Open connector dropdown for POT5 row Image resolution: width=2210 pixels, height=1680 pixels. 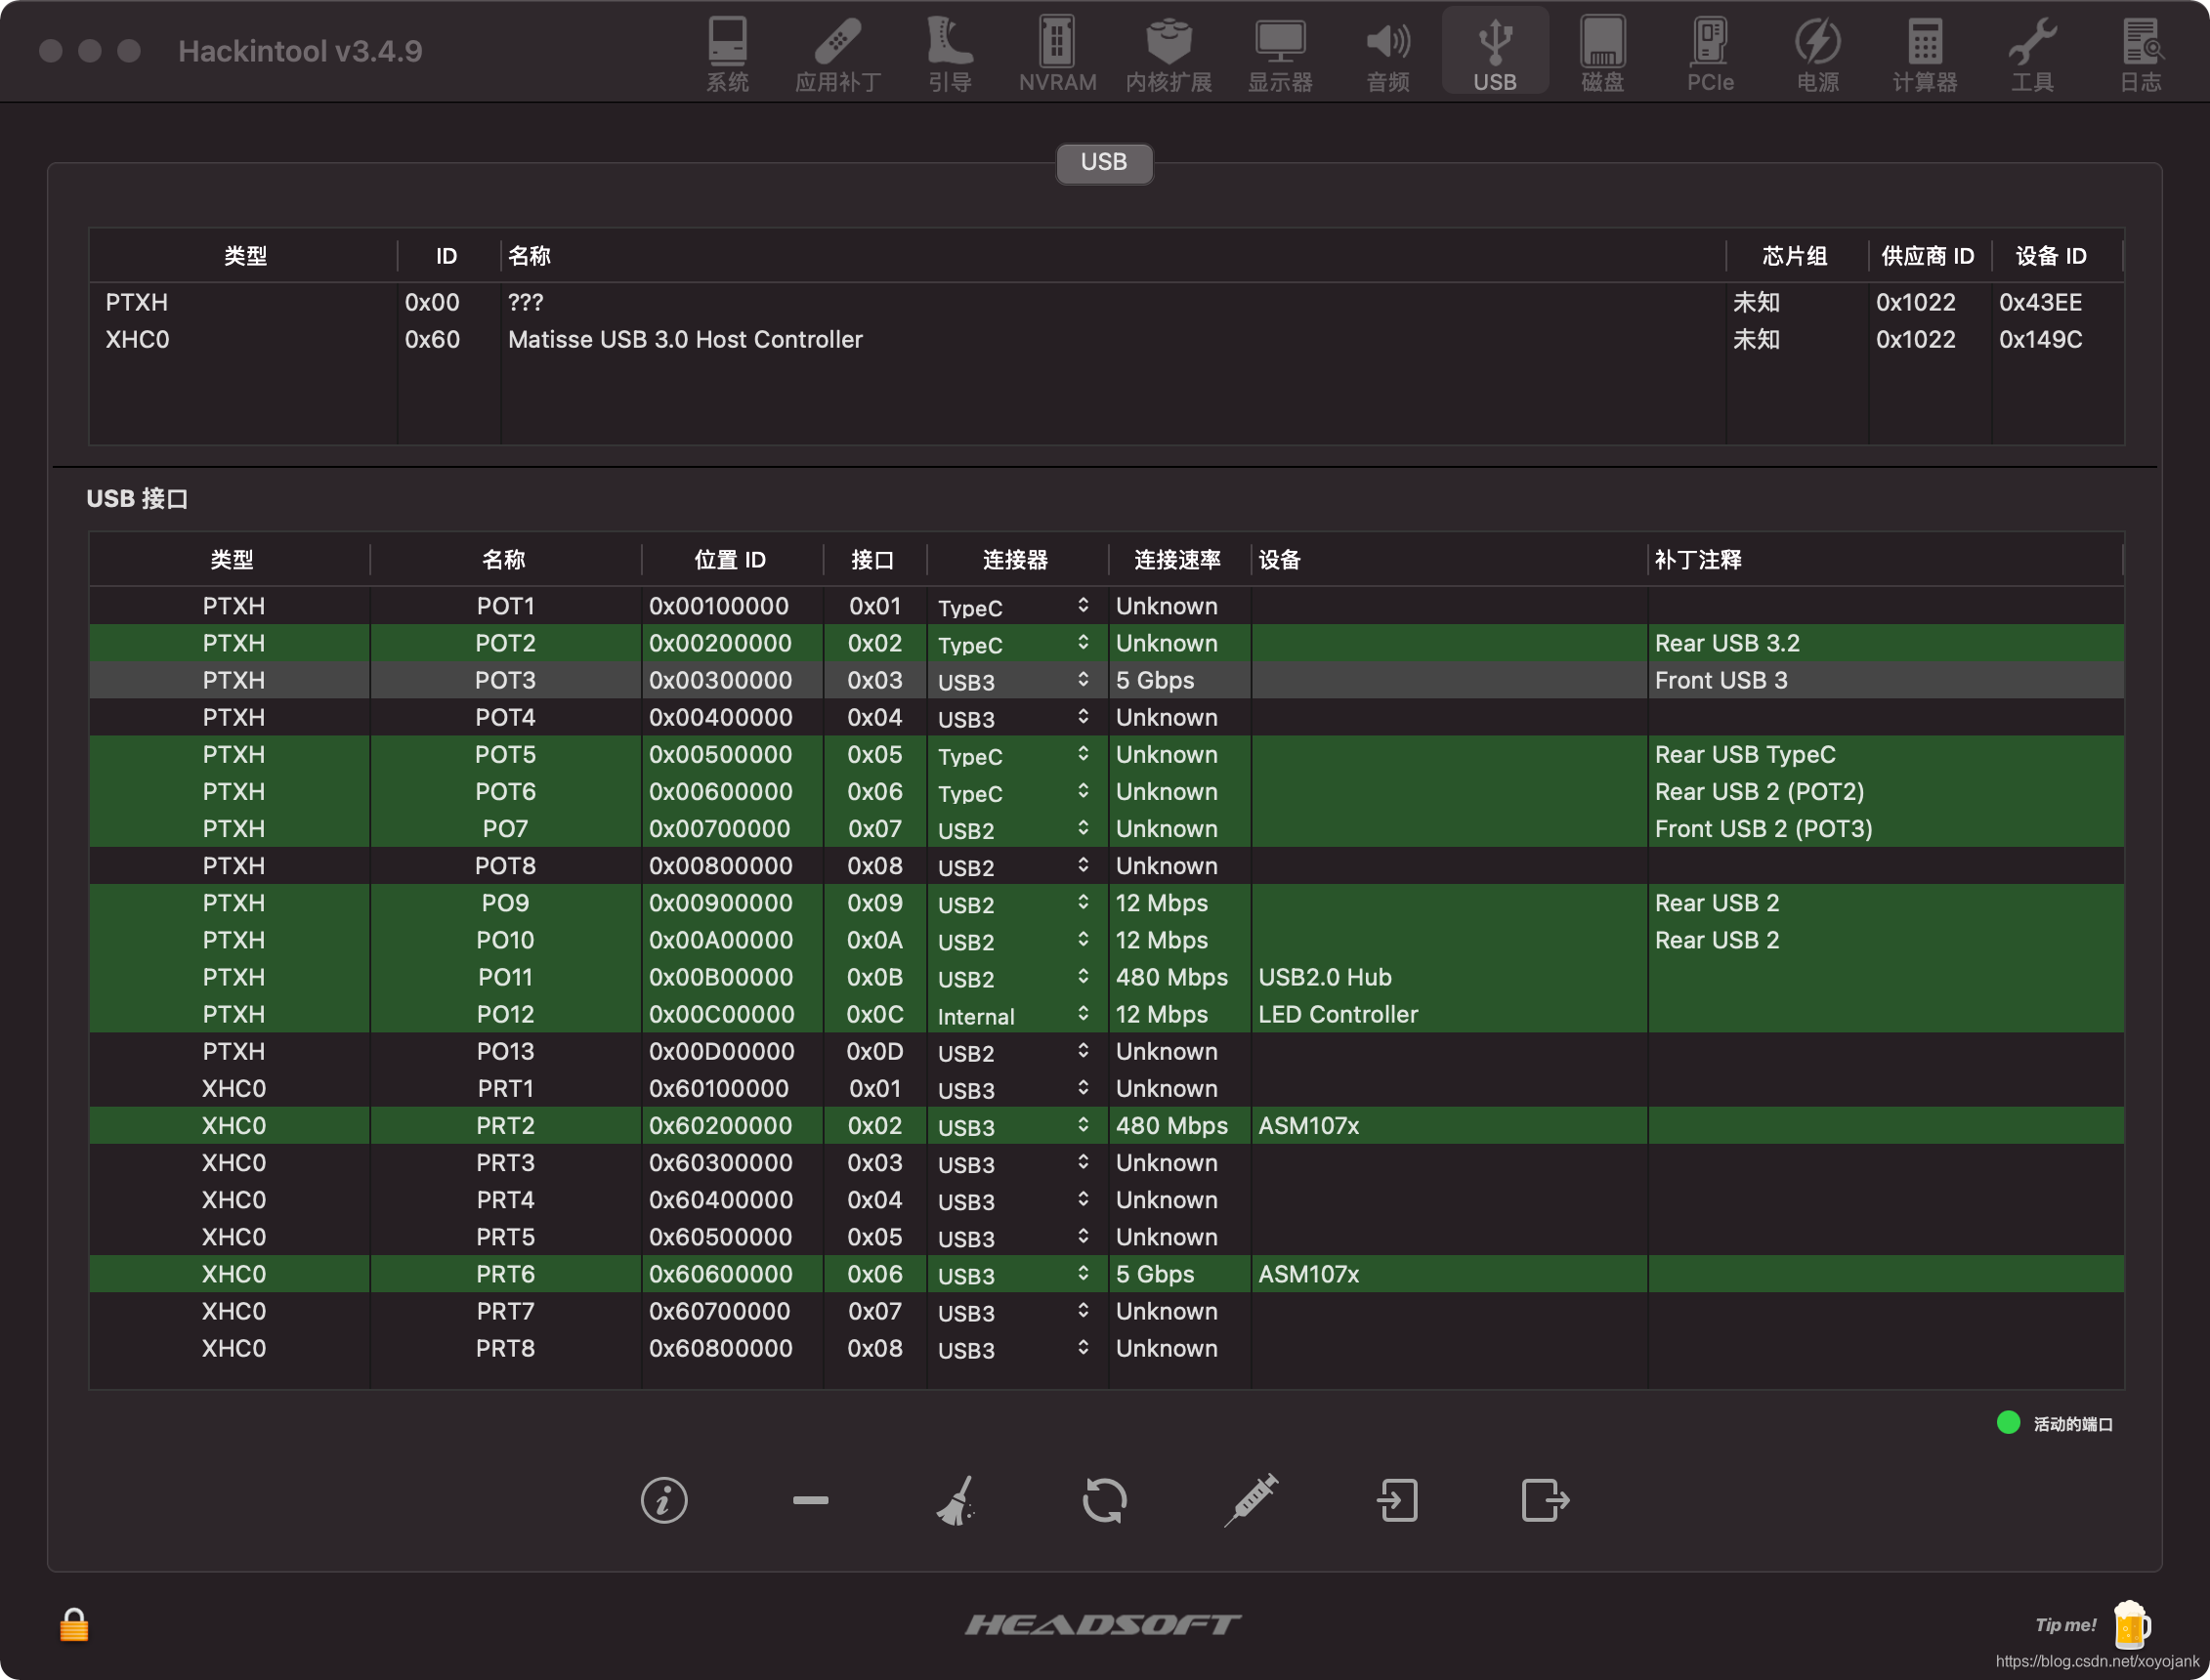(1083, 754)
